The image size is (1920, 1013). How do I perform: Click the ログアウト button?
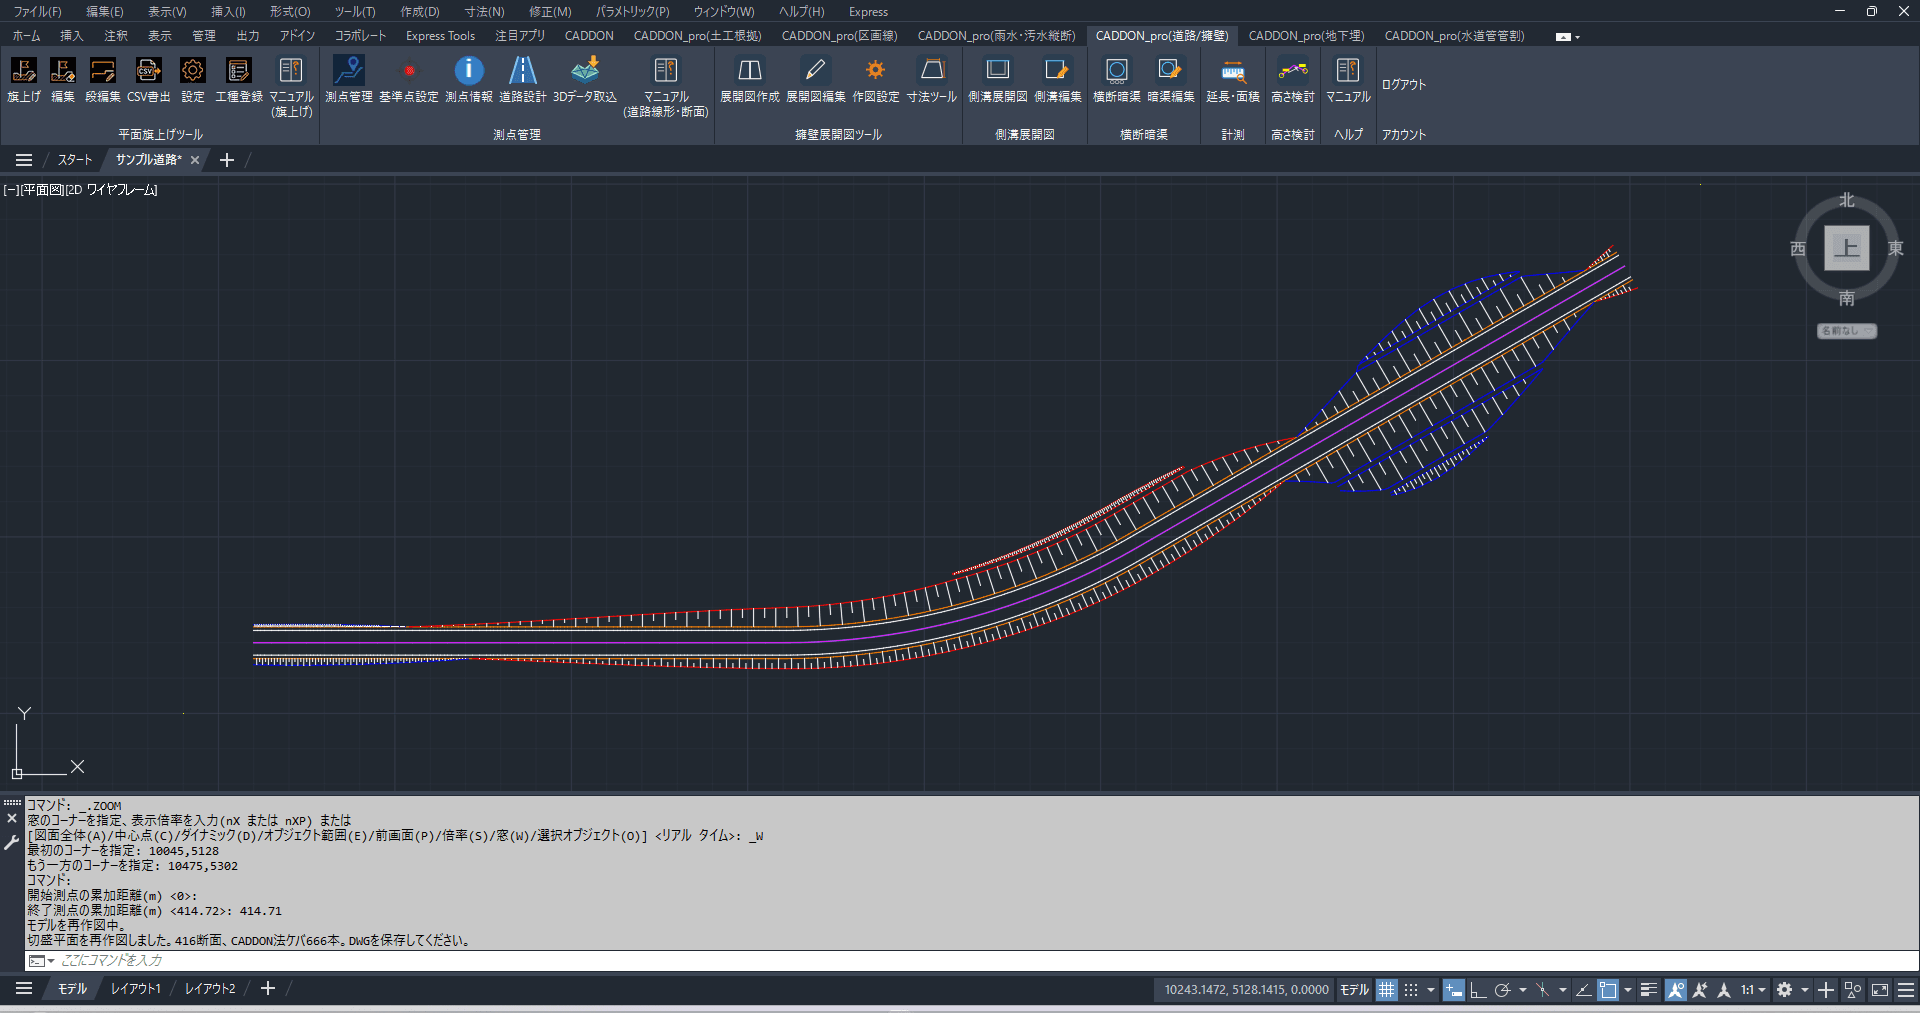1403,85
